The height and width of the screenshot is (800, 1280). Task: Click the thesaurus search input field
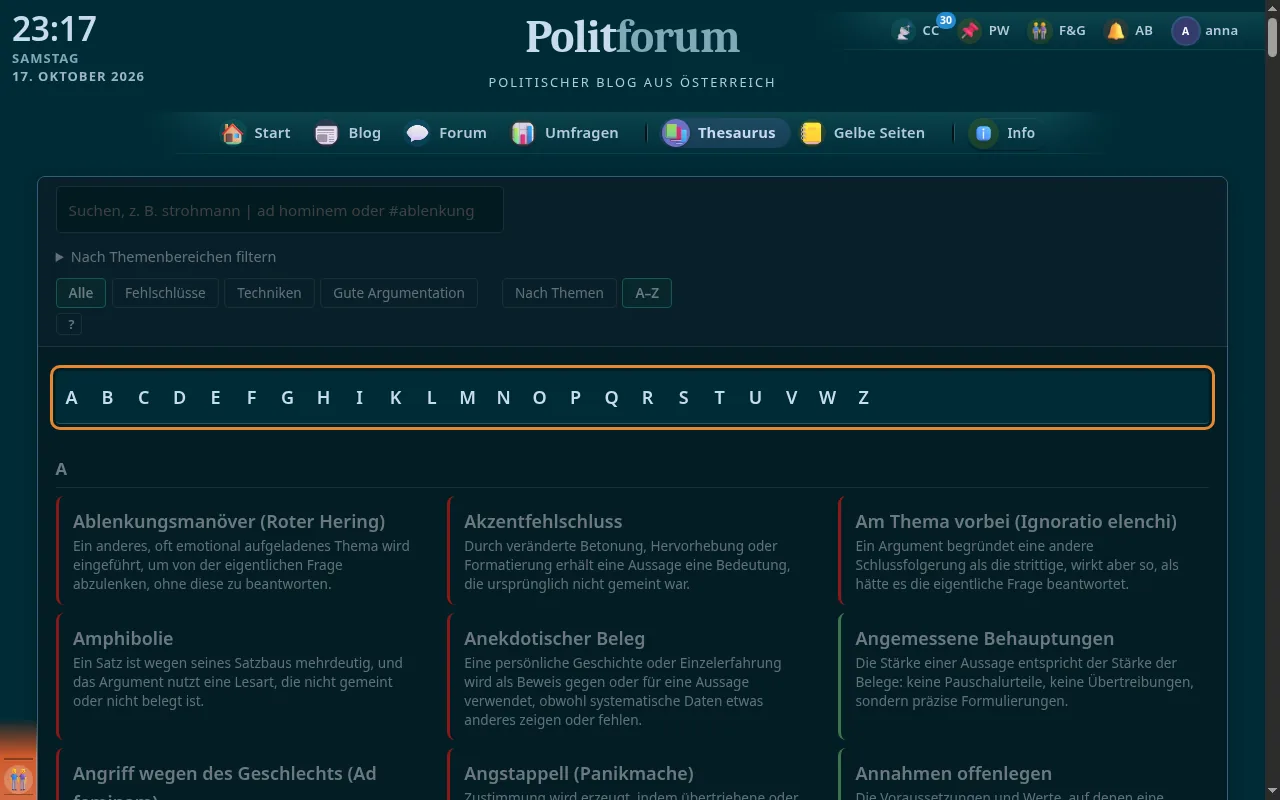(280, 210)
